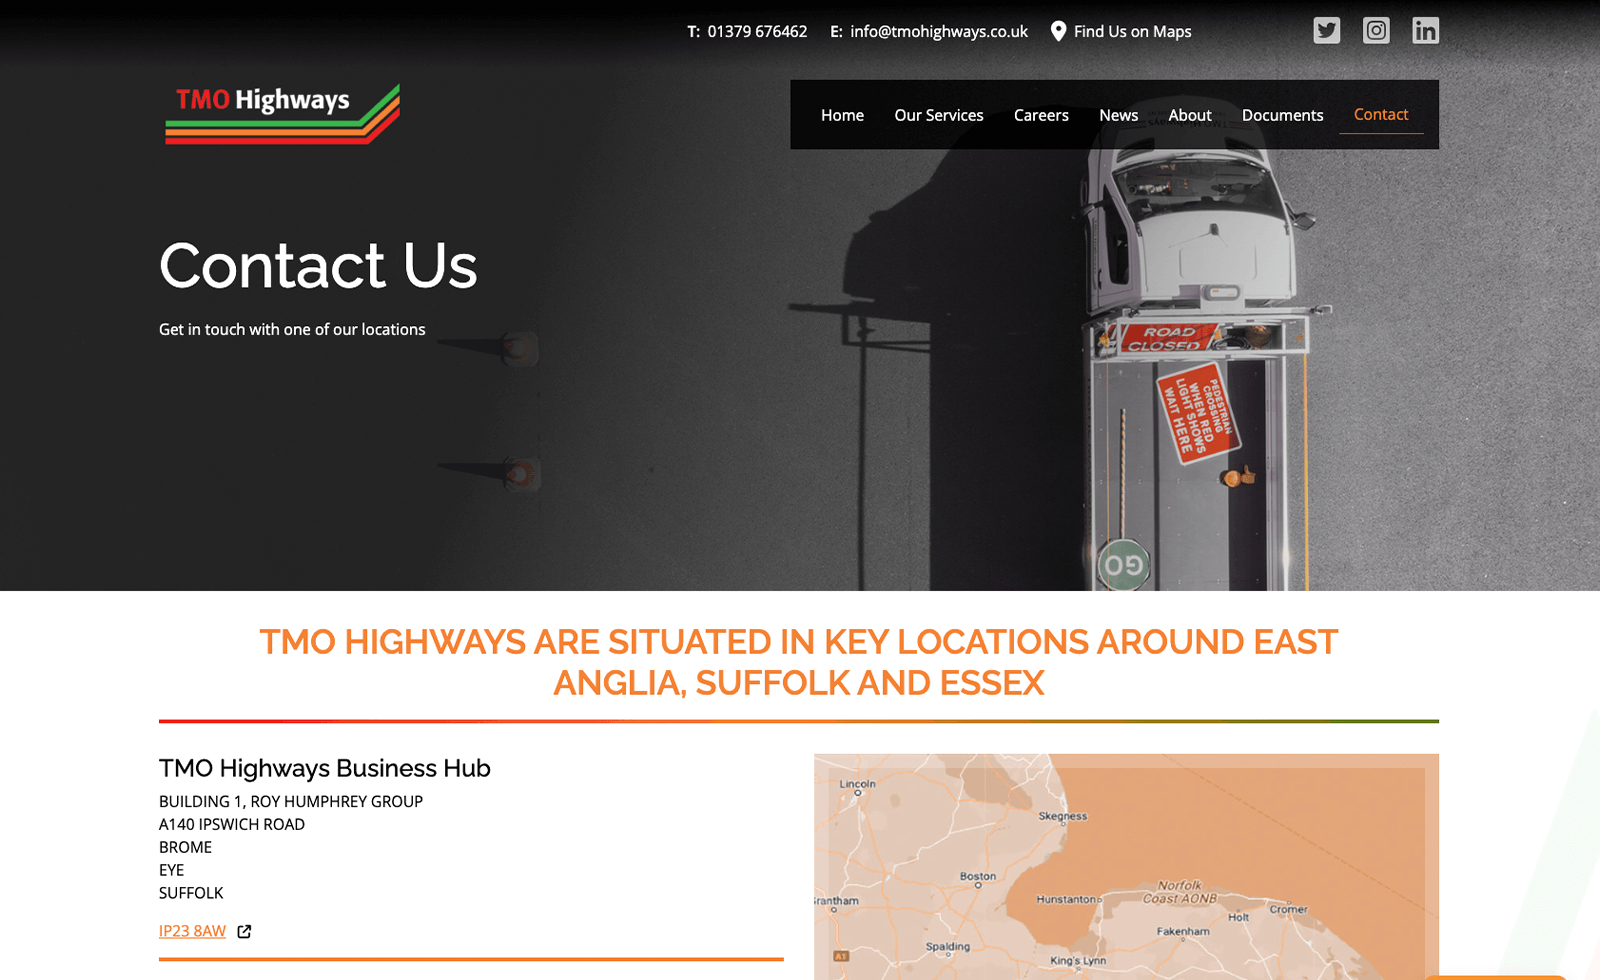This screenshot has width=1600, height=980.
Task: Select the Contact navigation item
Action: click(x=1381, y=115)
